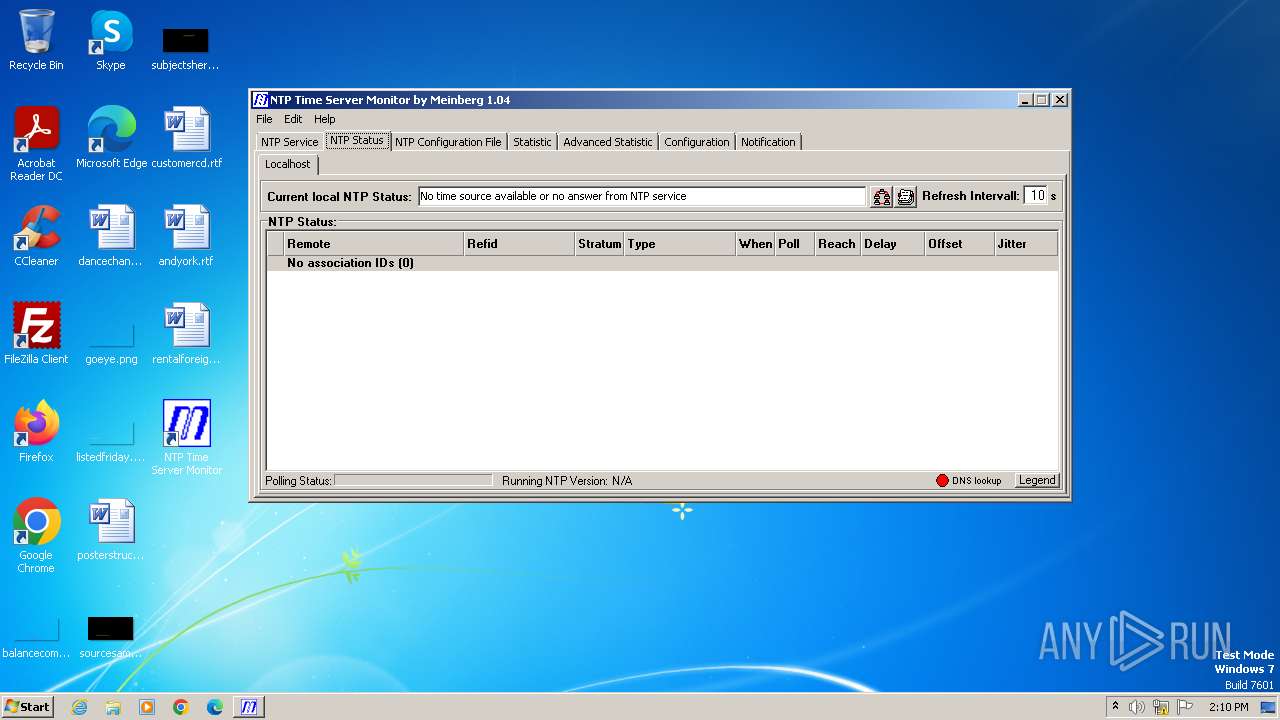
Task: Click NTP Monitor taskbar button
Action: 249,707
